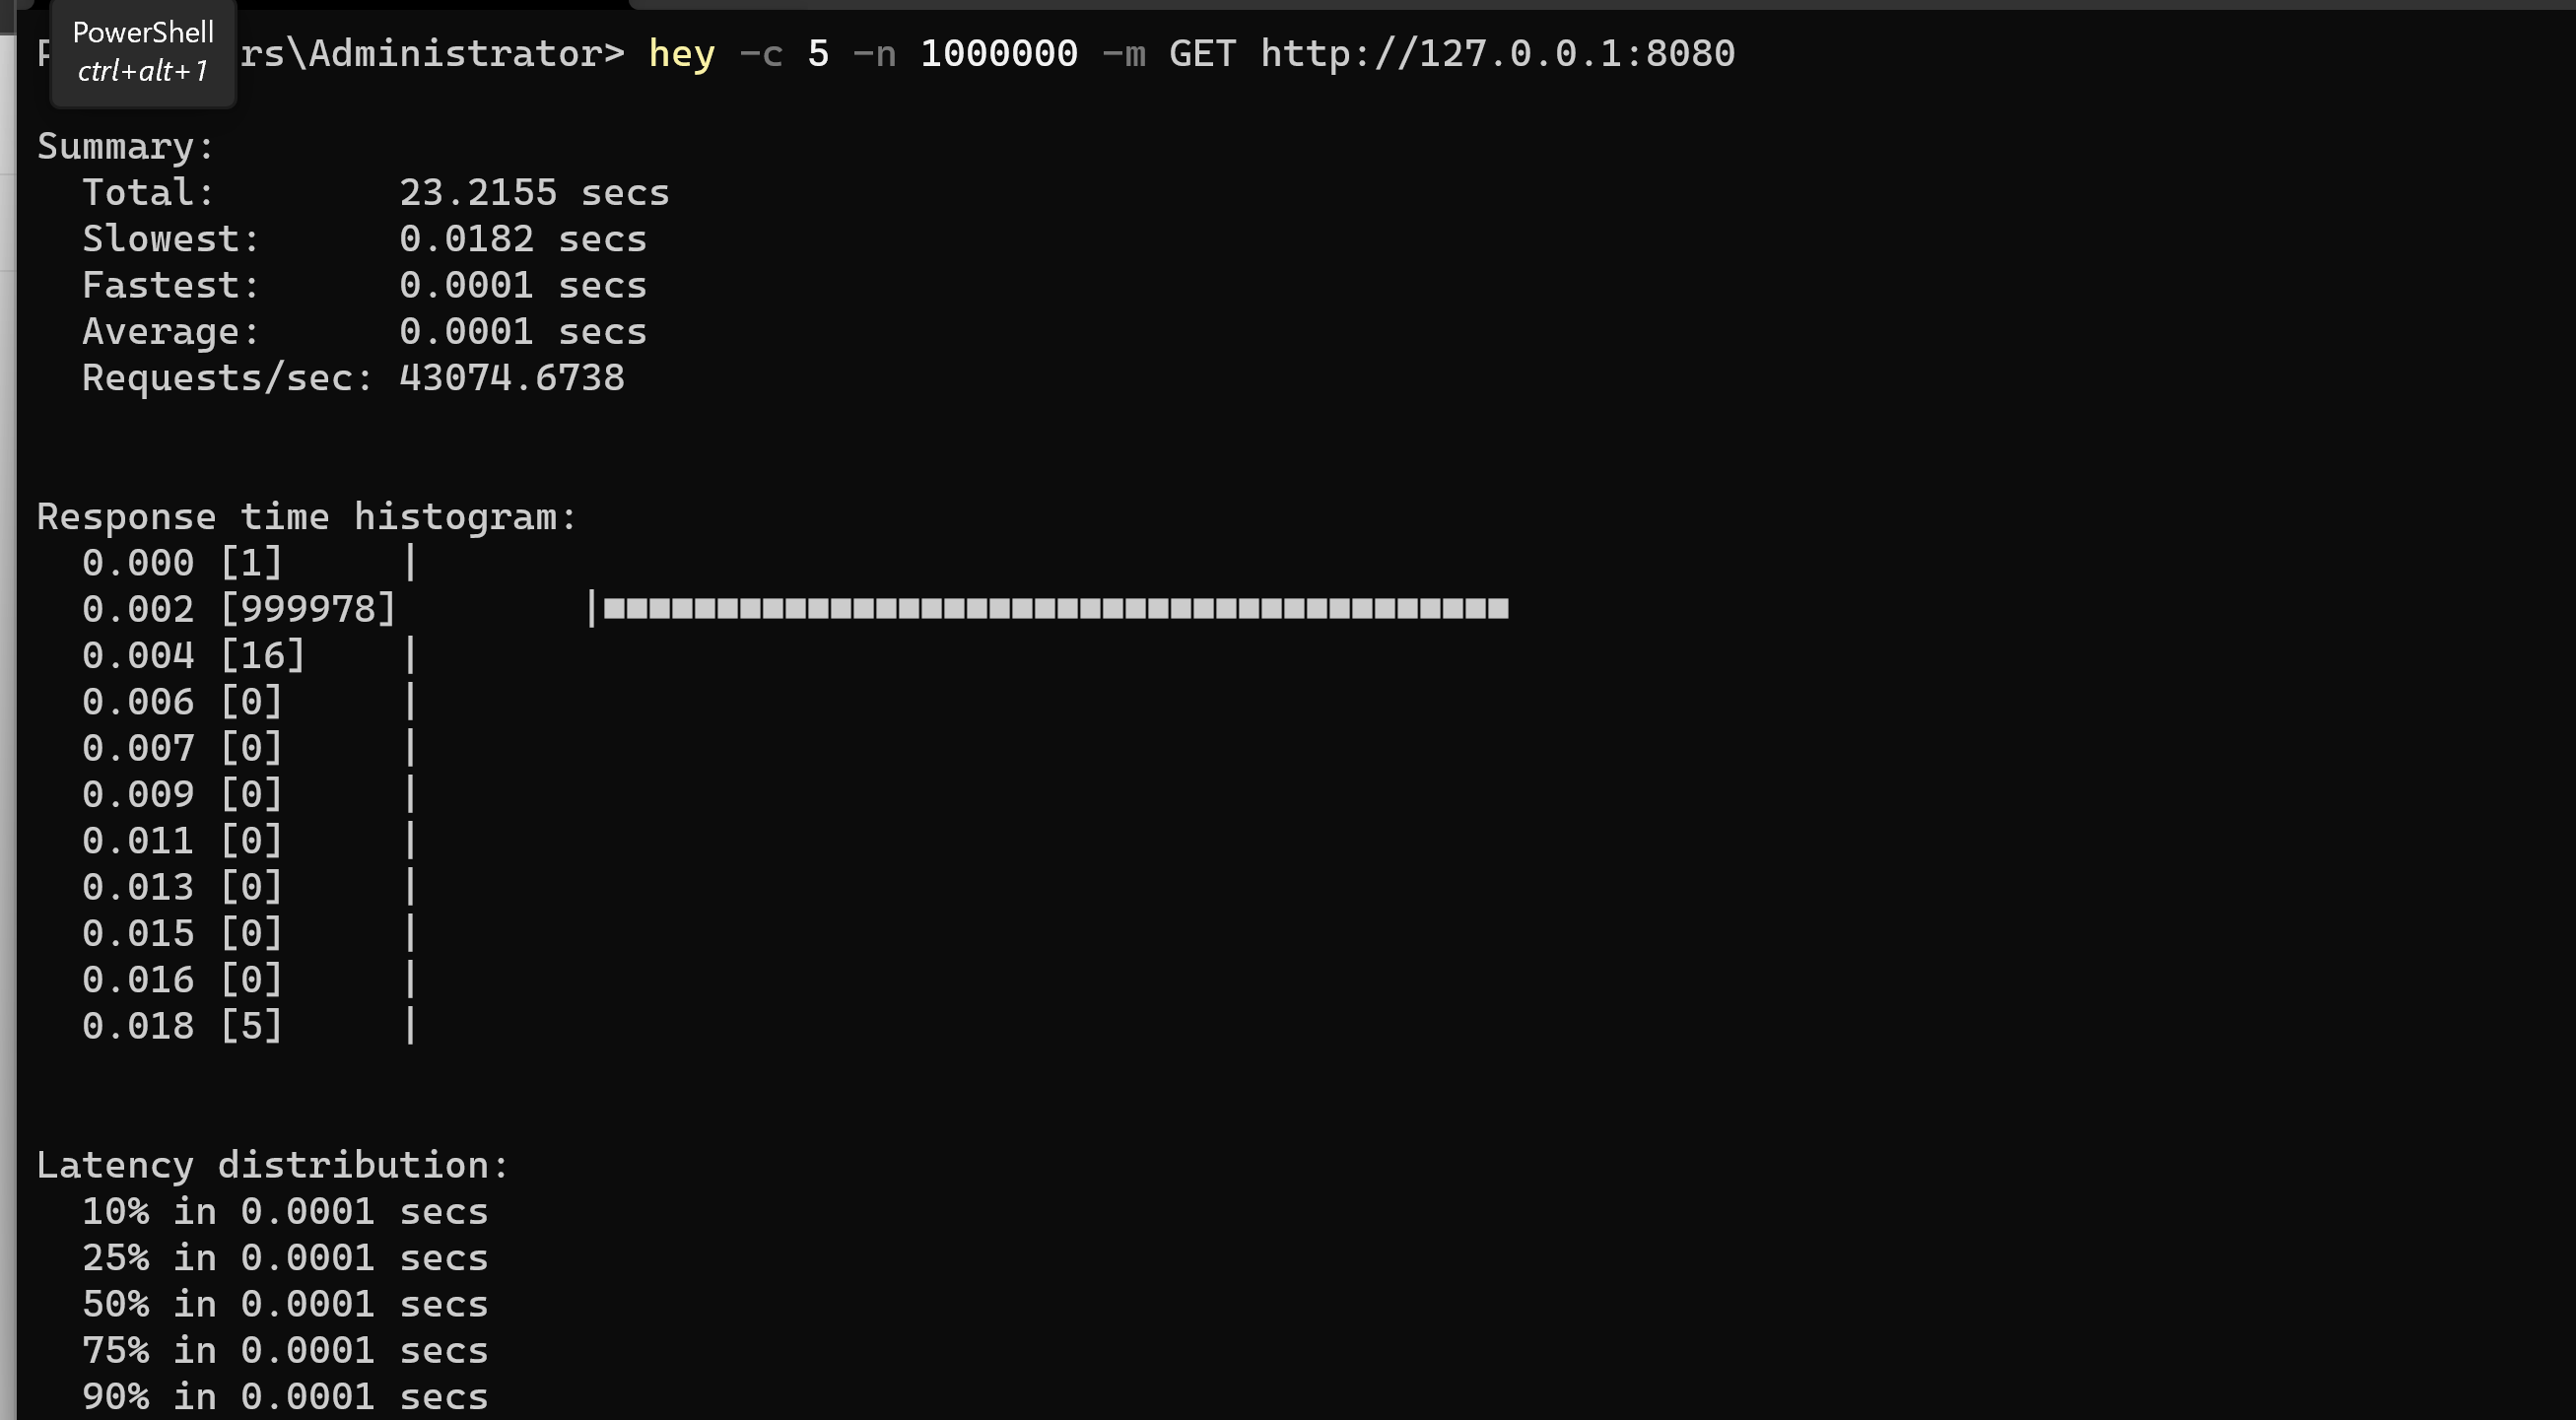
Task: Click the -c flag in the command
Action: coord(761,54)
